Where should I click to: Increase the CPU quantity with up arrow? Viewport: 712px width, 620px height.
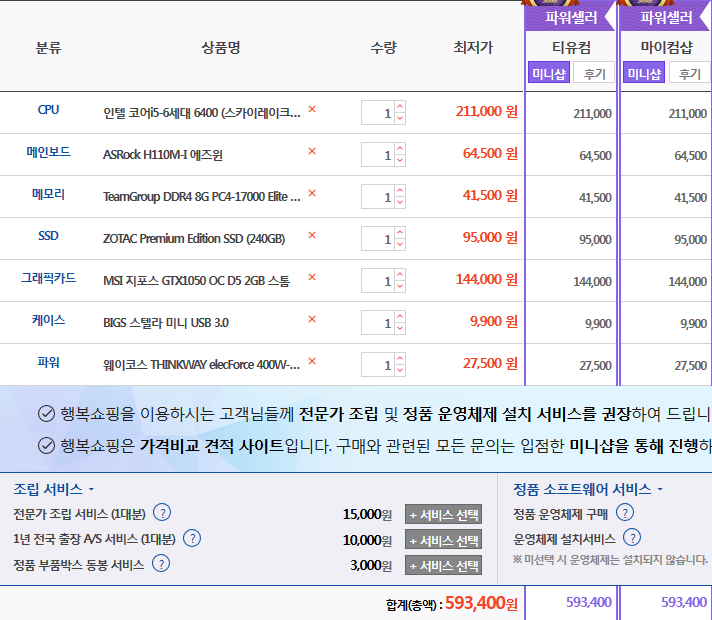click(x=400, y=107)
